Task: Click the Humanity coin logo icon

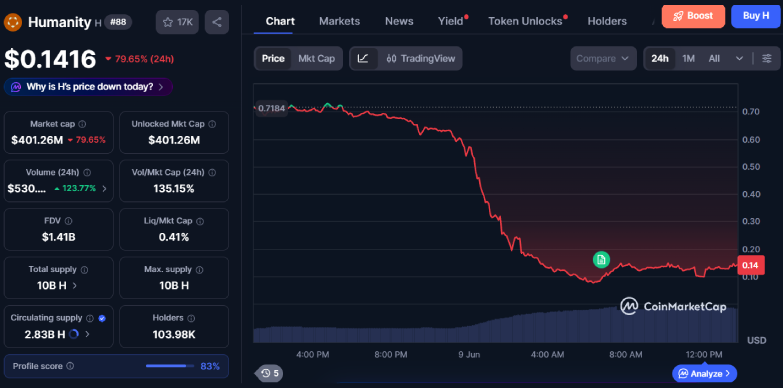Action: click(12, 22)
